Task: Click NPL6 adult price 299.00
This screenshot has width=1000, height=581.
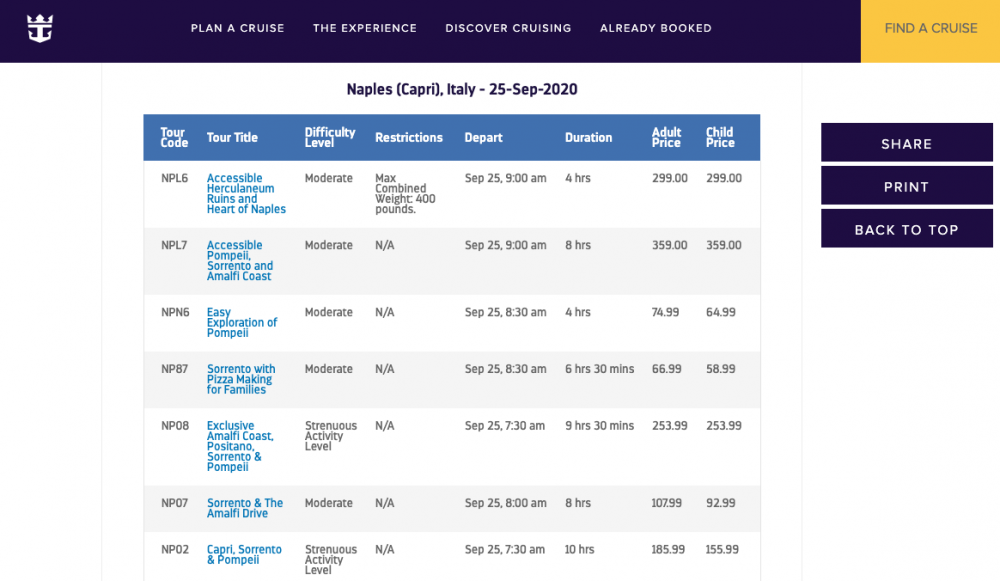Action: [x=670, y=178]
